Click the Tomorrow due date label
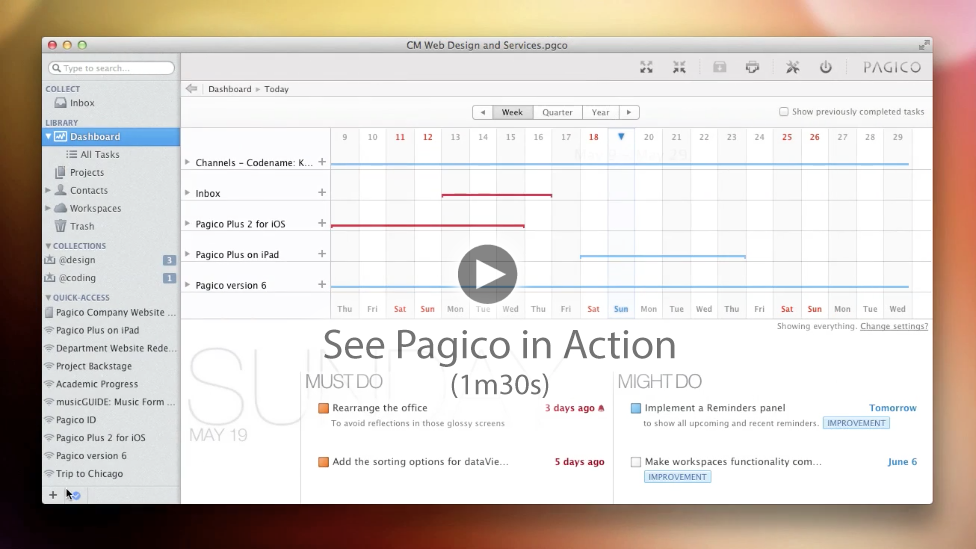The height and width of the screenshot is (549, 976). [x=893, y=408]
